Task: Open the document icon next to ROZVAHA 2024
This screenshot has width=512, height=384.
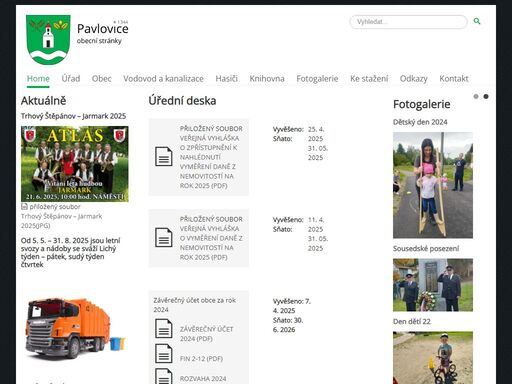Action: (x=164, y=377)
